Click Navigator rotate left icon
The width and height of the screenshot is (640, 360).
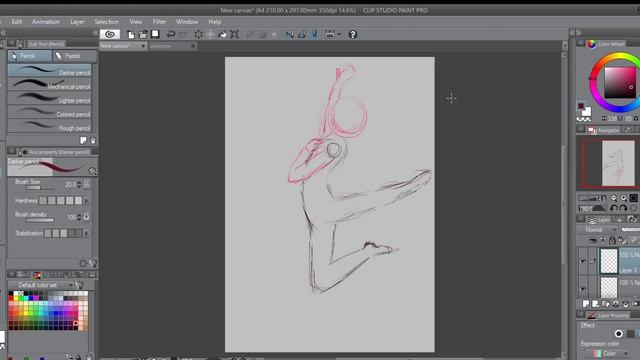(x=613, y=208)
